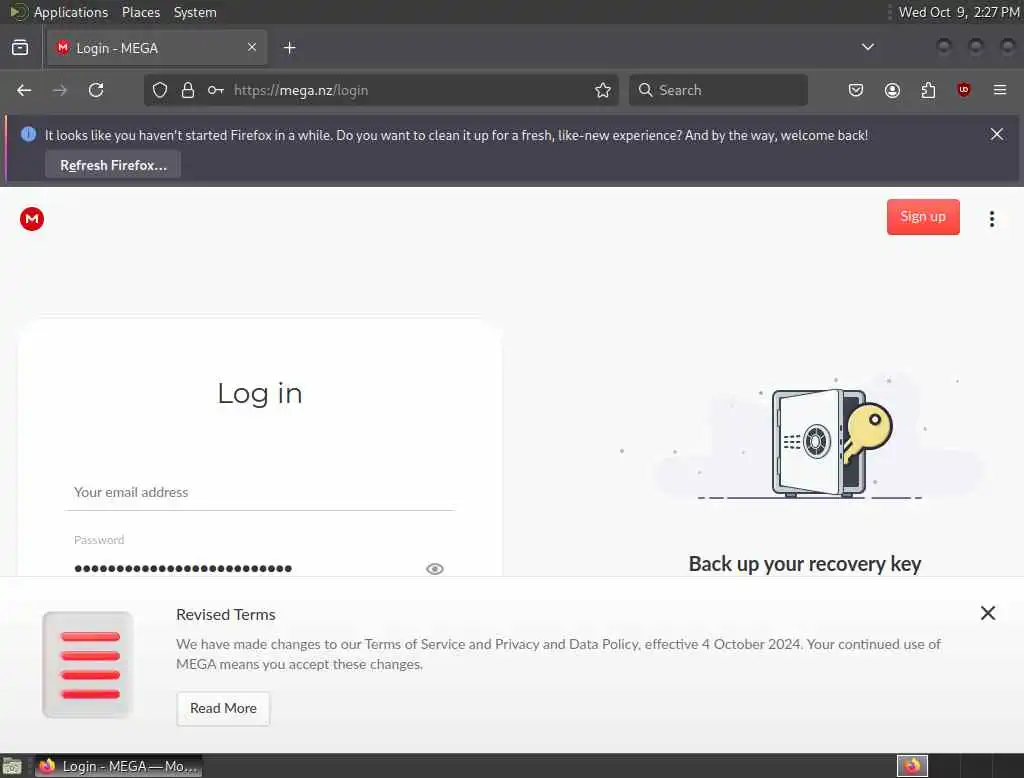The image size is (1024, 778).
Task: Dismiss the Refresh Firefox notification bar
Action: (997, 134)
